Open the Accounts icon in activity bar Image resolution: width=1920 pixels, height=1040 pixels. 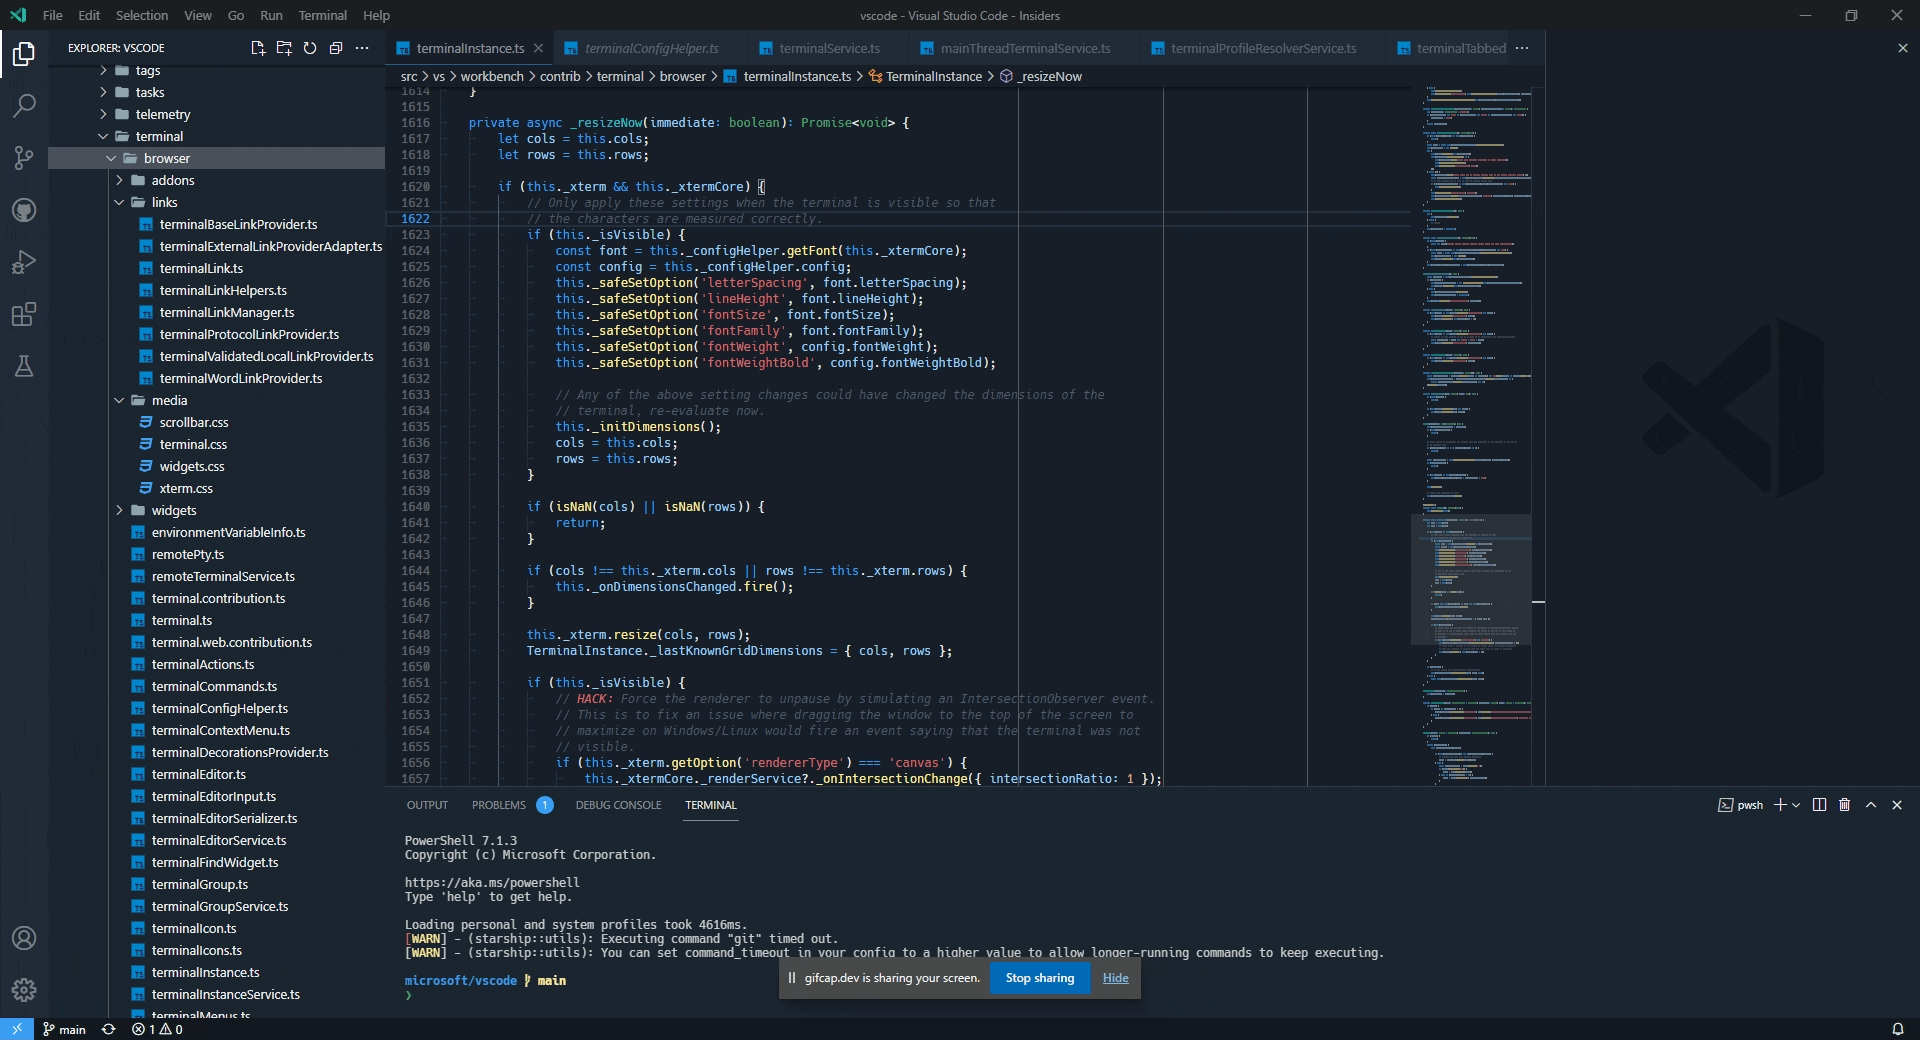[24, 938]
